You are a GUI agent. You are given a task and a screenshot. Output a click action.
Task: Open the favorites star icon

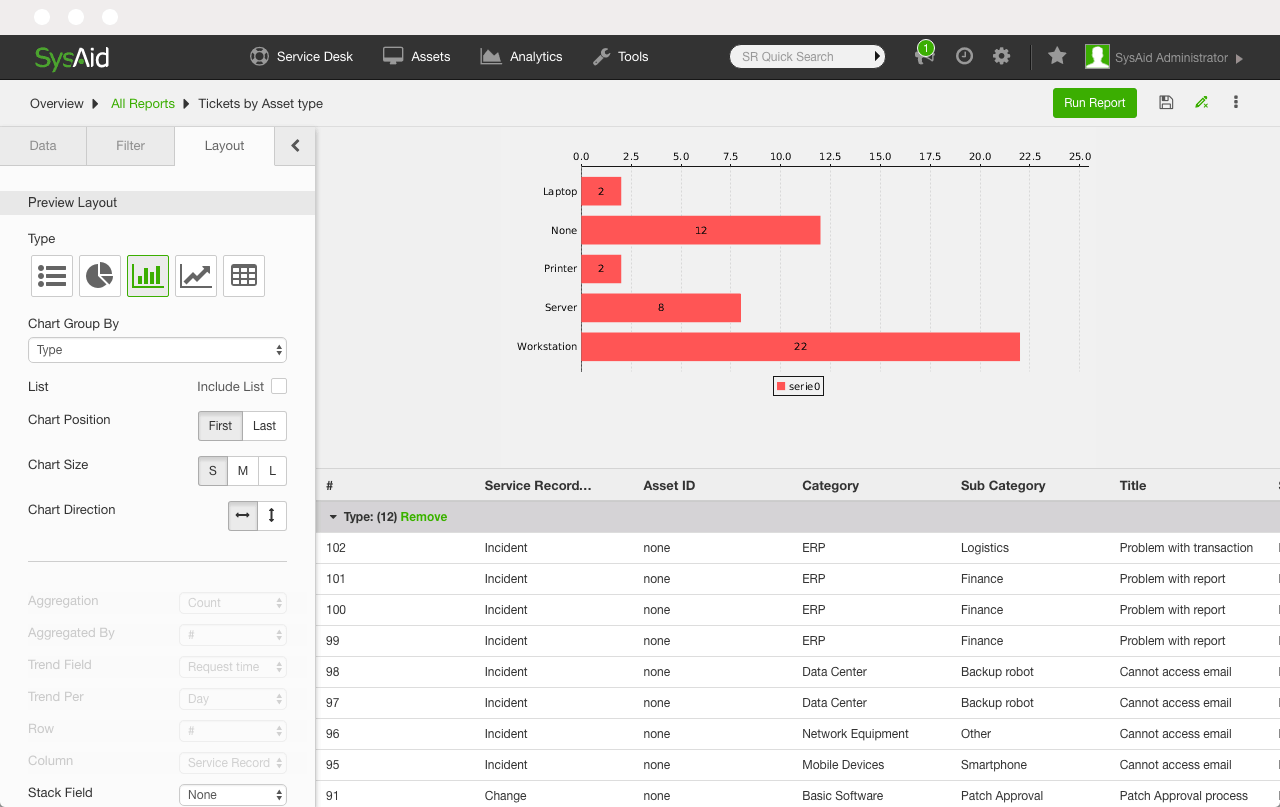pos(1057,57)
